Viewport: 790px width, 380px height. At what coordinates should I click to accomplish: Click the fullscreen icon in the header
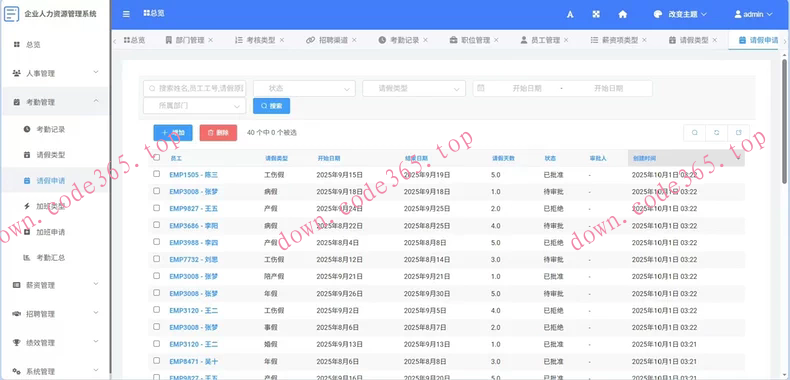596,15
